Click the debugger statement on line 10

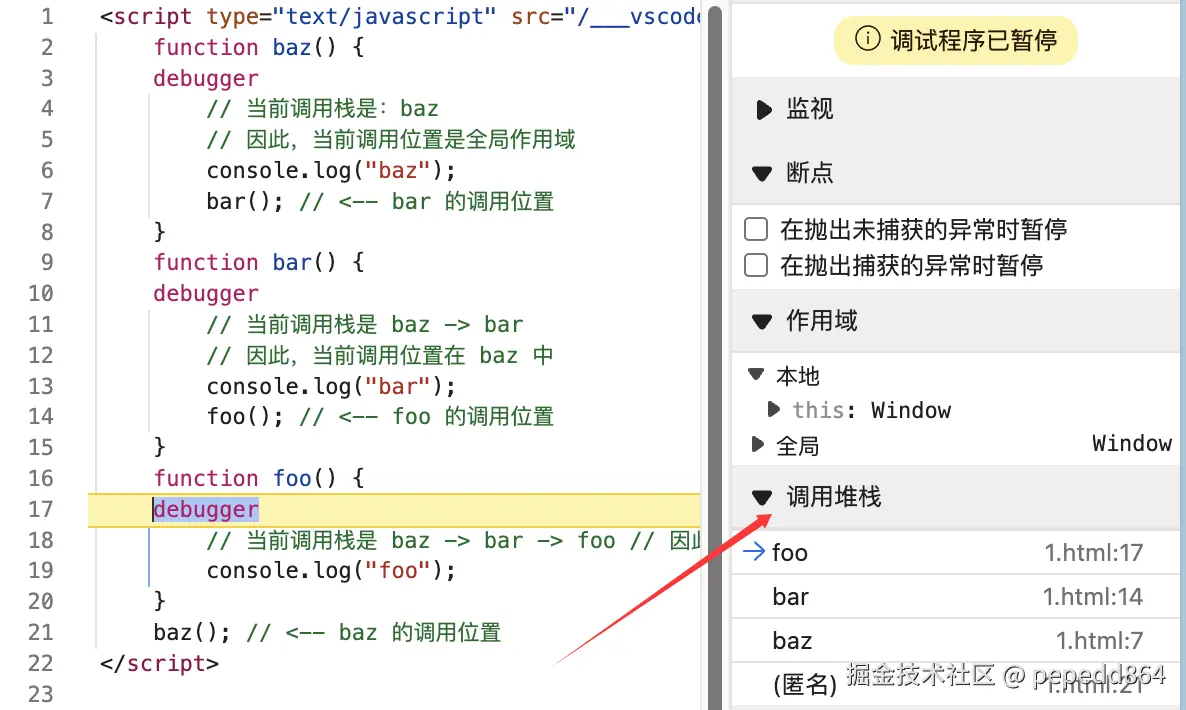(206, 293)
